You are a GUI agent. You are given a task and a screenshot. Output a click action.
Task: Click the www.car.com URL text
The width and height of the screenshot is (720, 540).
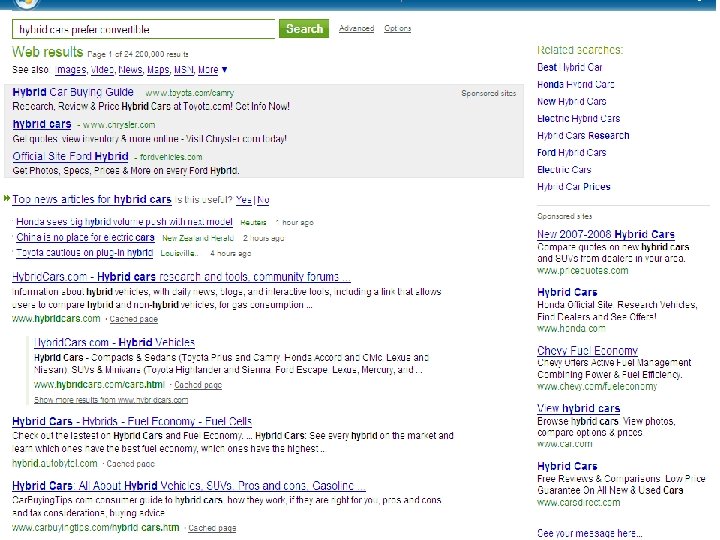tap(564, 444)
